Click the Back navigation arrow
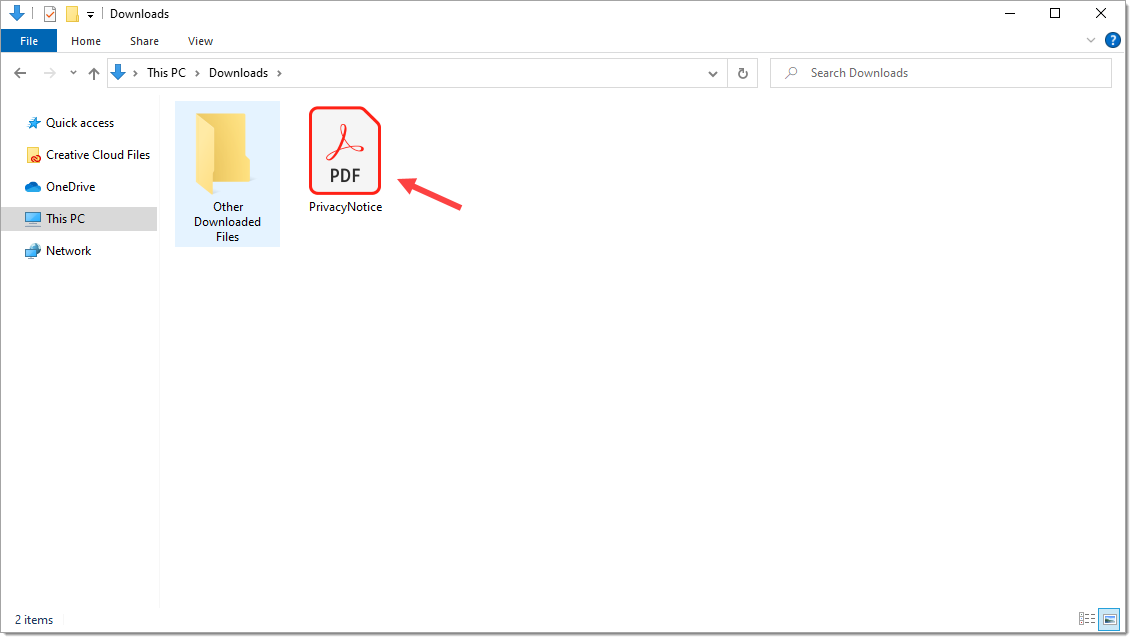1133x640 pixels. point(20,73)
